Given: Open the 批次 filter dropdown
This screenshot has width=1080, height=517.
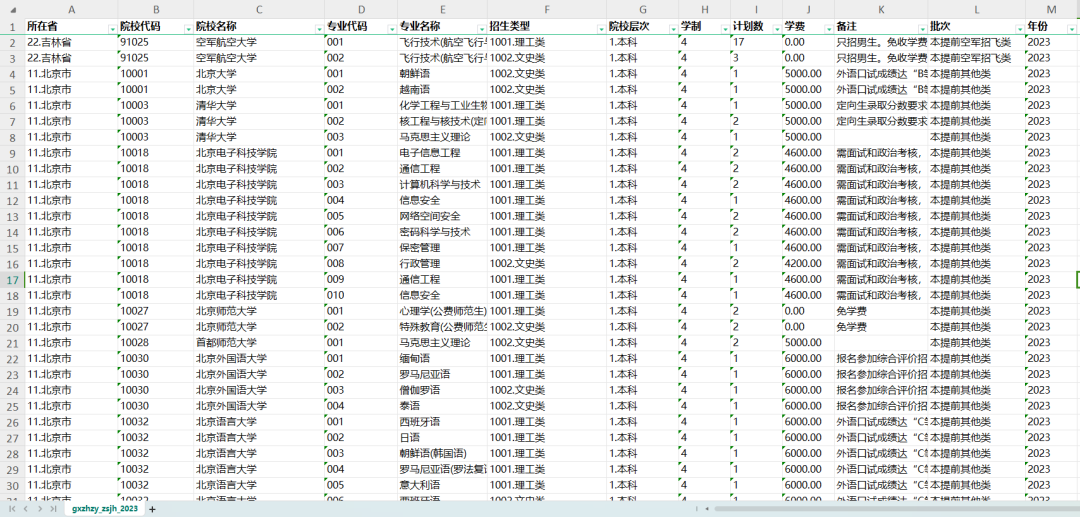Looking at the screenshot, I should (x=1019, y=28).
